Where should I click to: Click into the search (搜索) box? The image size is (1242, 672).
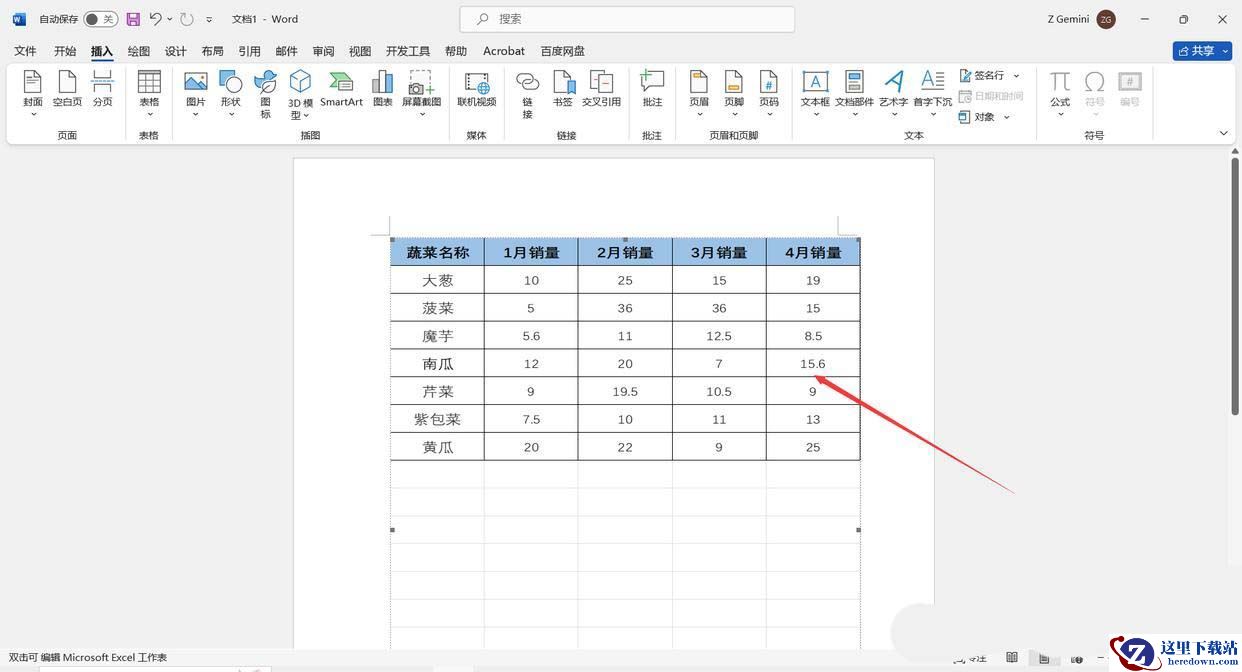pos(627,19)
